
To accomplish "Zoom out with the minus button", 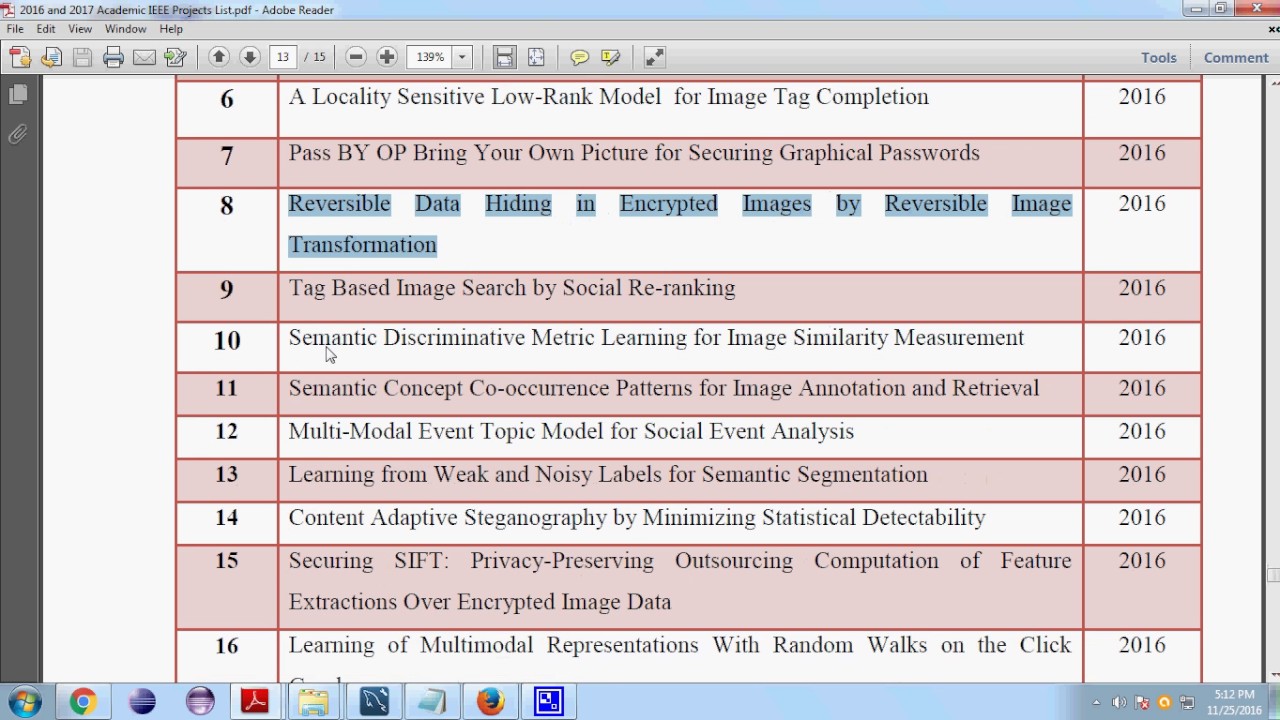I will pyautogui.click(x=356, y=57).
